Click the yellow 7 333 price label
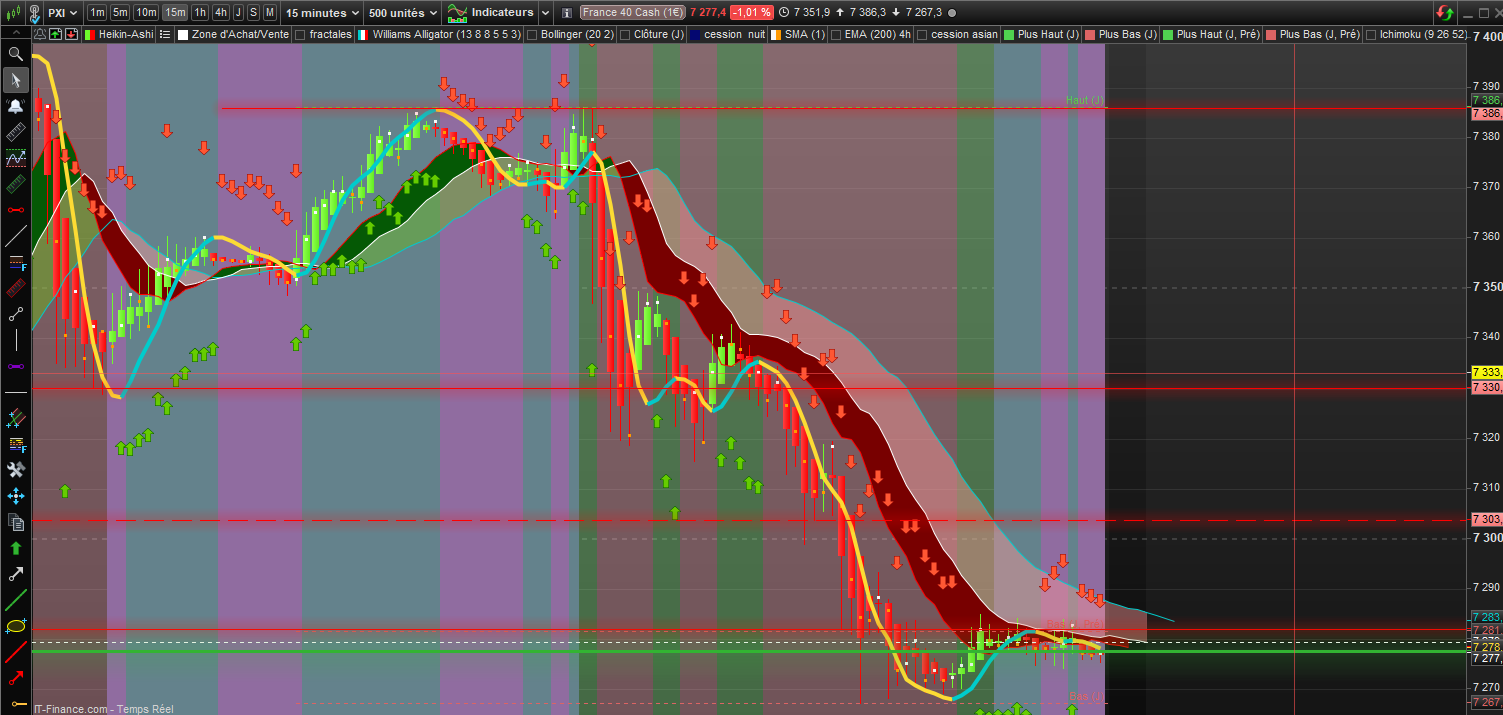Image resolution: width=1503 pixels, height=715 pixels. click(1486, 372)
